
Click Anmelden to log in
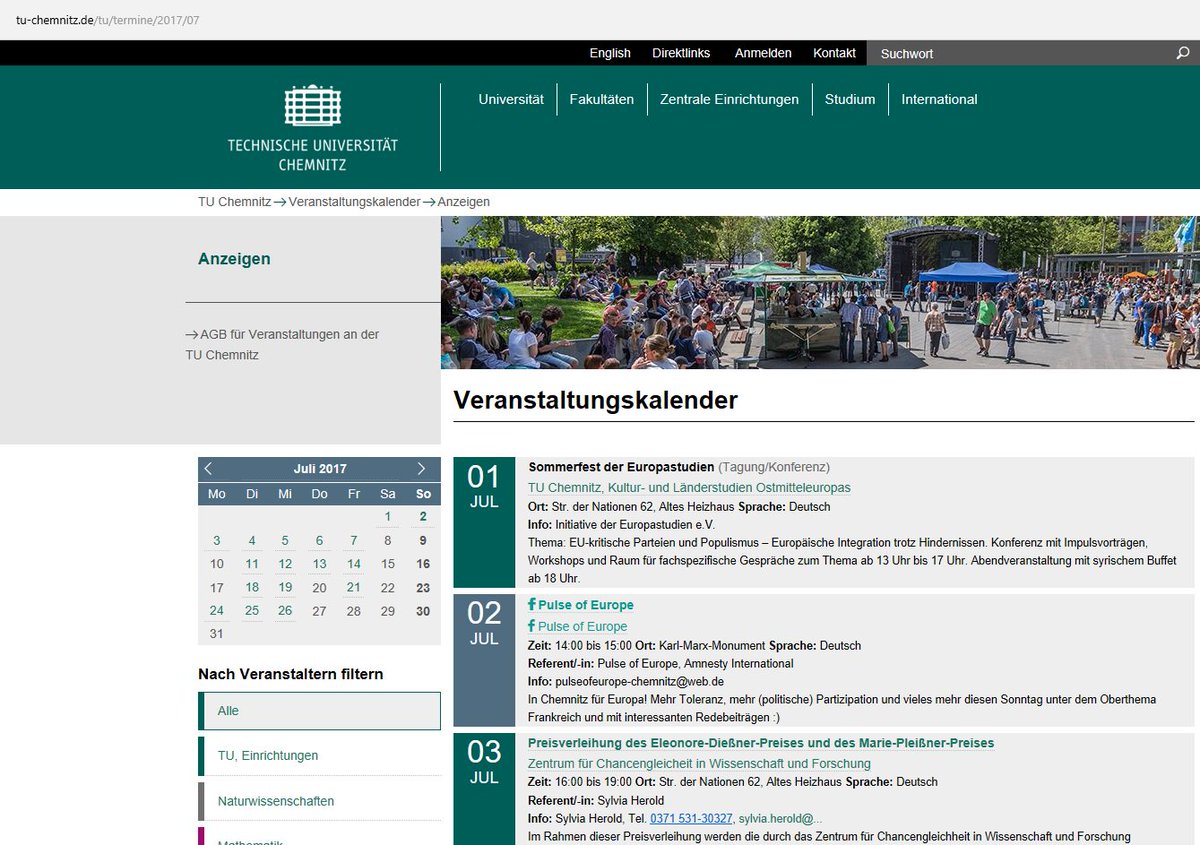tap(763, 53)
